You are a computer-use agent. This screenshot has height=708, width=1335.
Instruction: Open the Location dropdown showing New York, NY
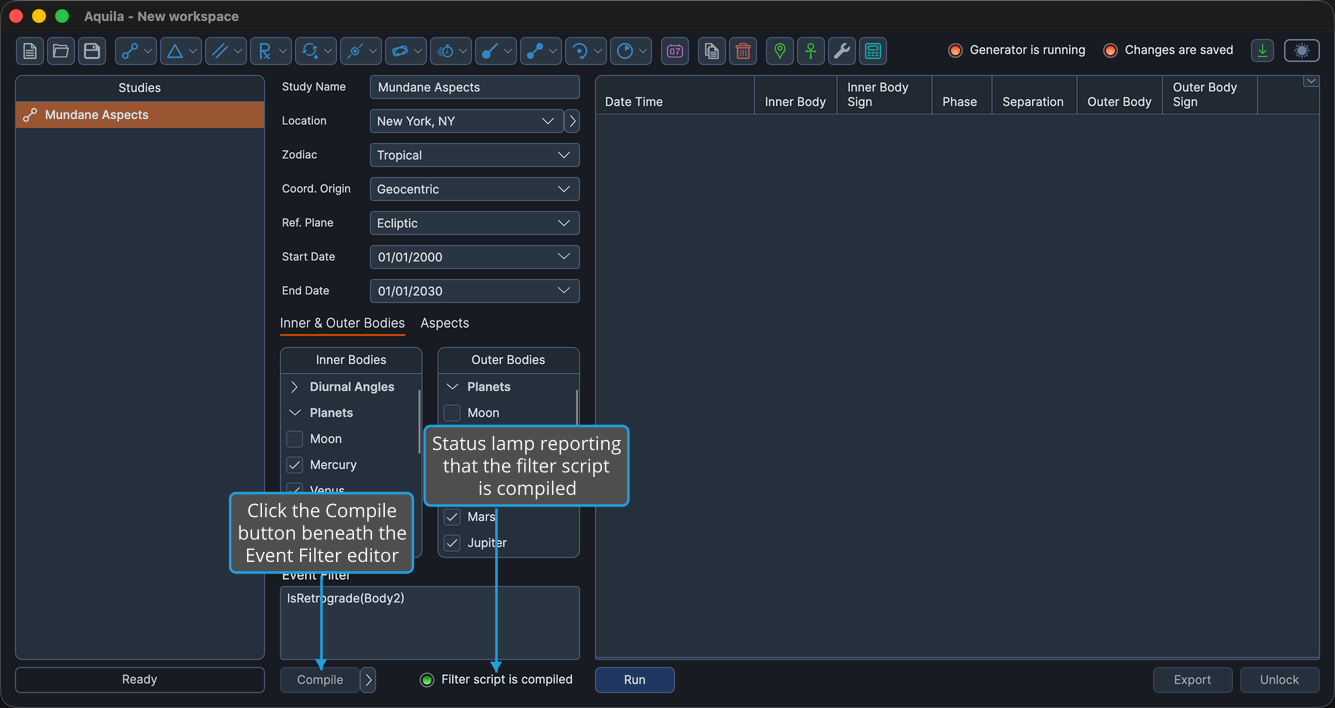(x=466, y=121)
